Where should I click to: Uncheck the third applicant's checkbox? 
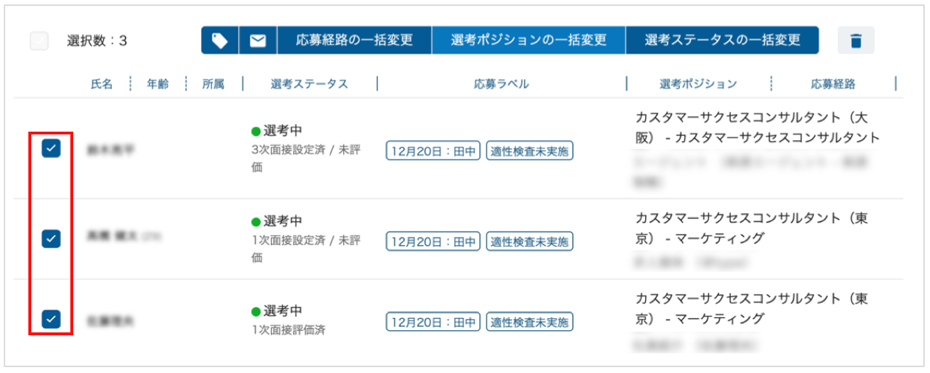tap(51, 319)
